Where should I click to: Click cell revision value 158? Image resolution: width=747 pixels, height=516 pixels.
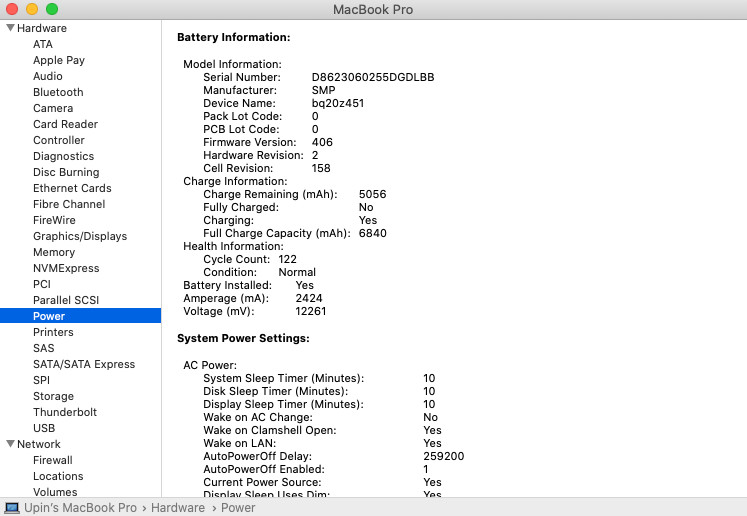pyautogui.click(x=321, y=168)
